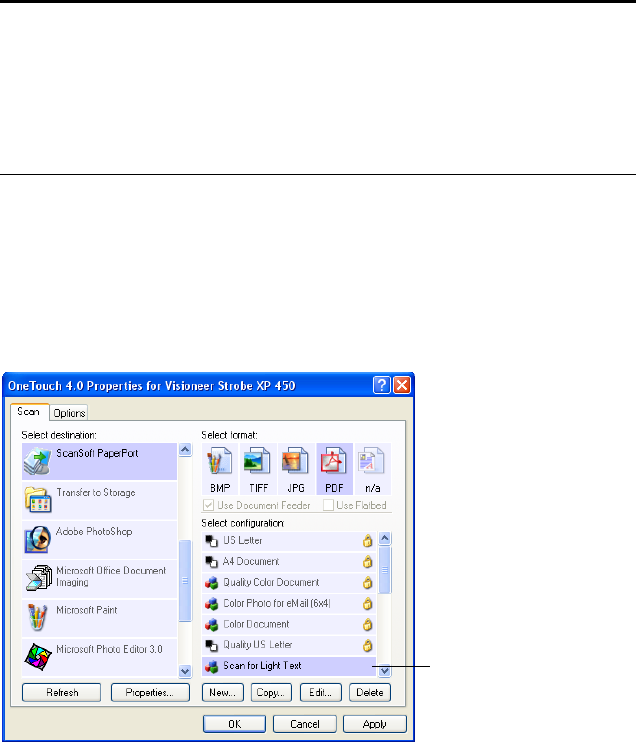Confirm with the OK button
636x742 pixels.
(x=234, y=724)
